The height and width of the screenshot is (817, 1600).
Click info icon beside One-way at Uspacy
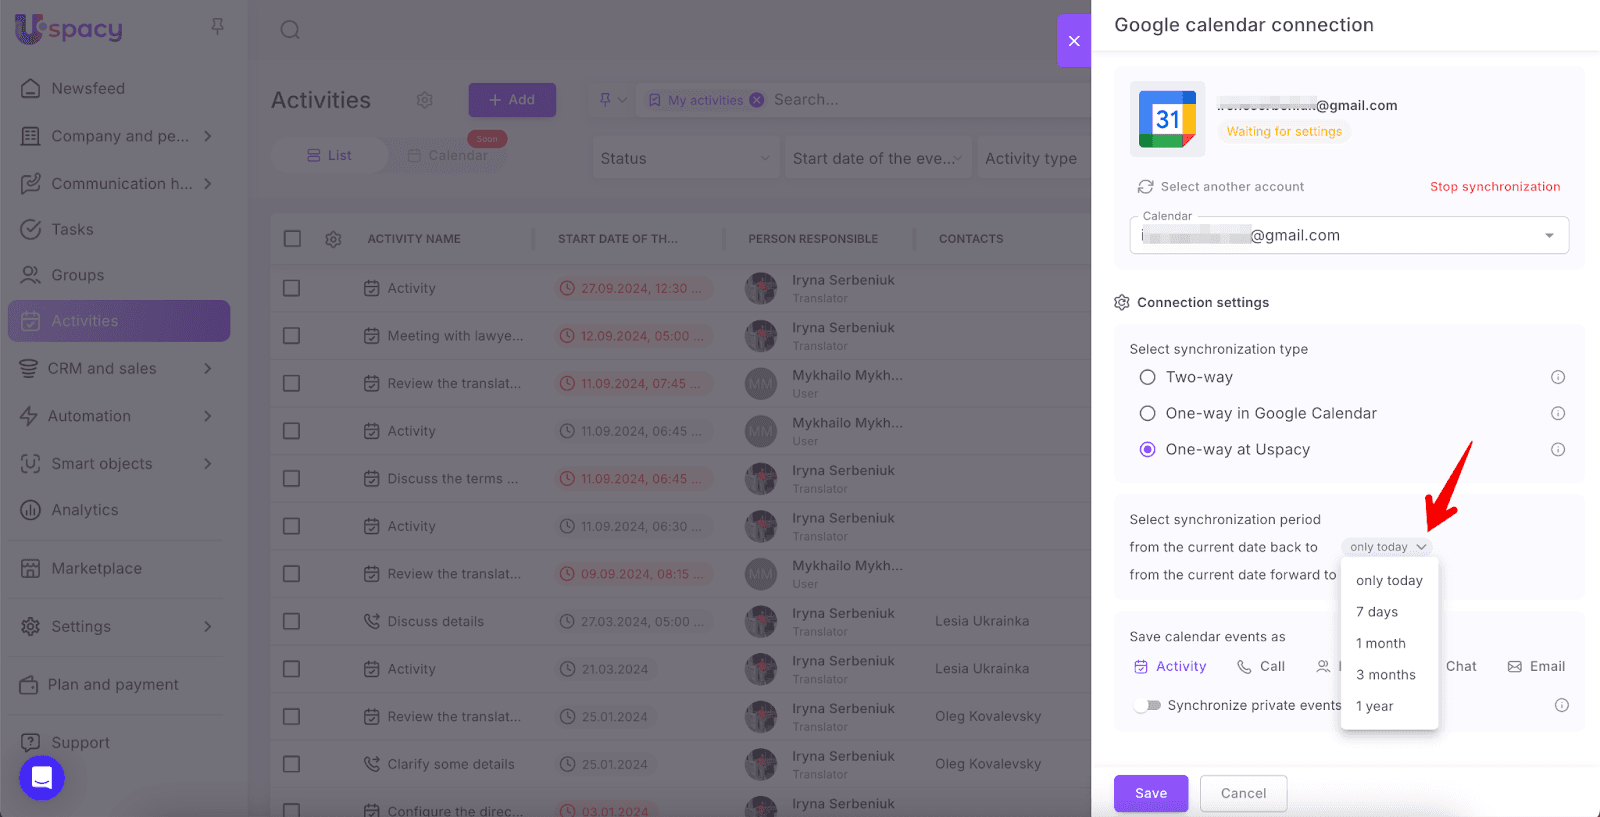(1557, 450)
